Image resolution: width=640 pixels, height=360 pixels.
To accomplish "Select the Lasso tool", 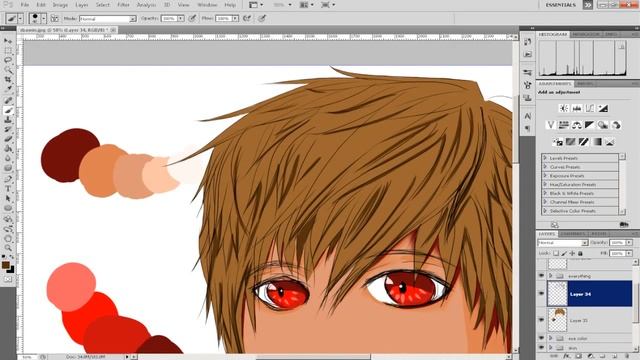I will [x=8, y=60].
